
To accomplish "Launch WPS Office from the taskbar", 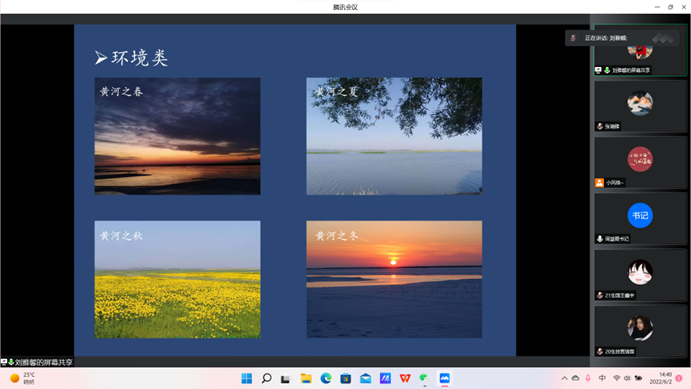I will click(405, 378).
